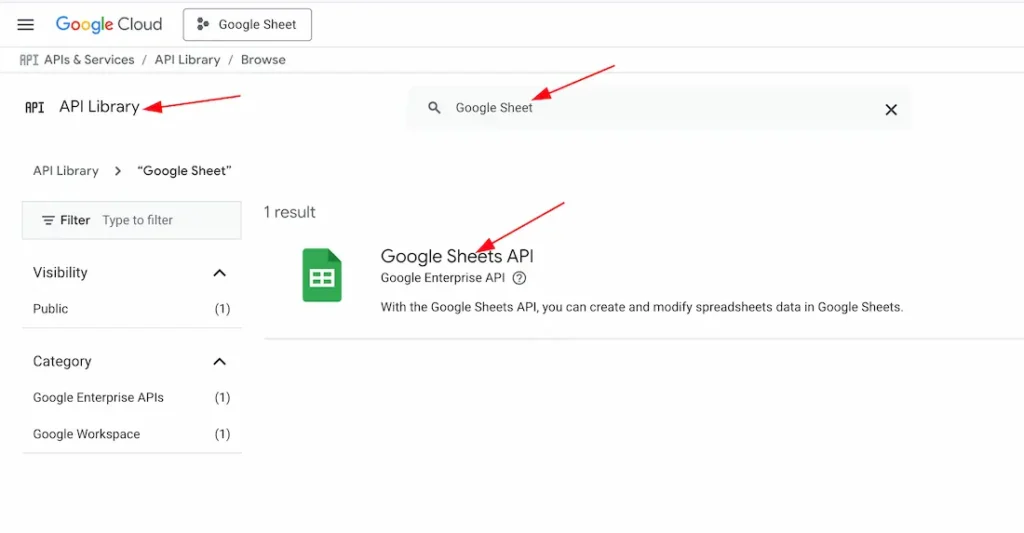Filter by Google Workspace category
Screen dimensions: 1024x533
[x=87, y=434]
